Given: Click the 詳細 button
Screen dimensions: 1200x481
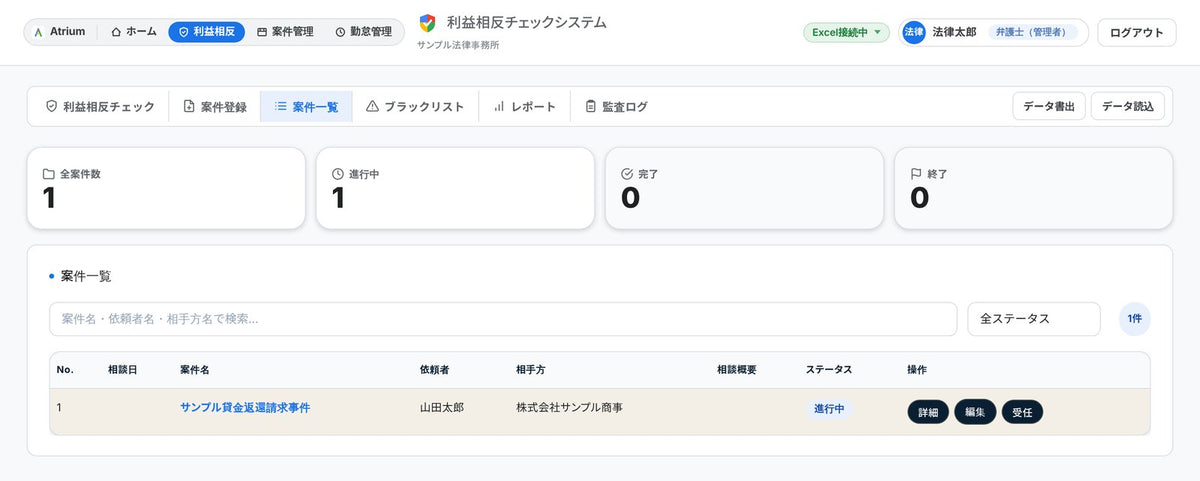Looking at the screenshot, I should [x=928, y=412].
